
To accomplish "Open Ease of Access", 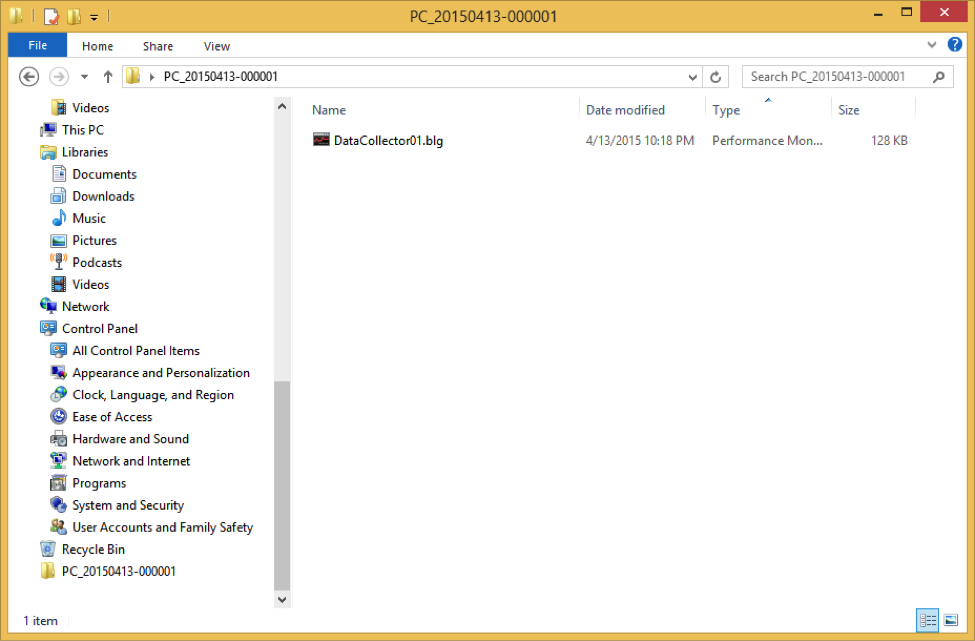I will coord(112,417).
